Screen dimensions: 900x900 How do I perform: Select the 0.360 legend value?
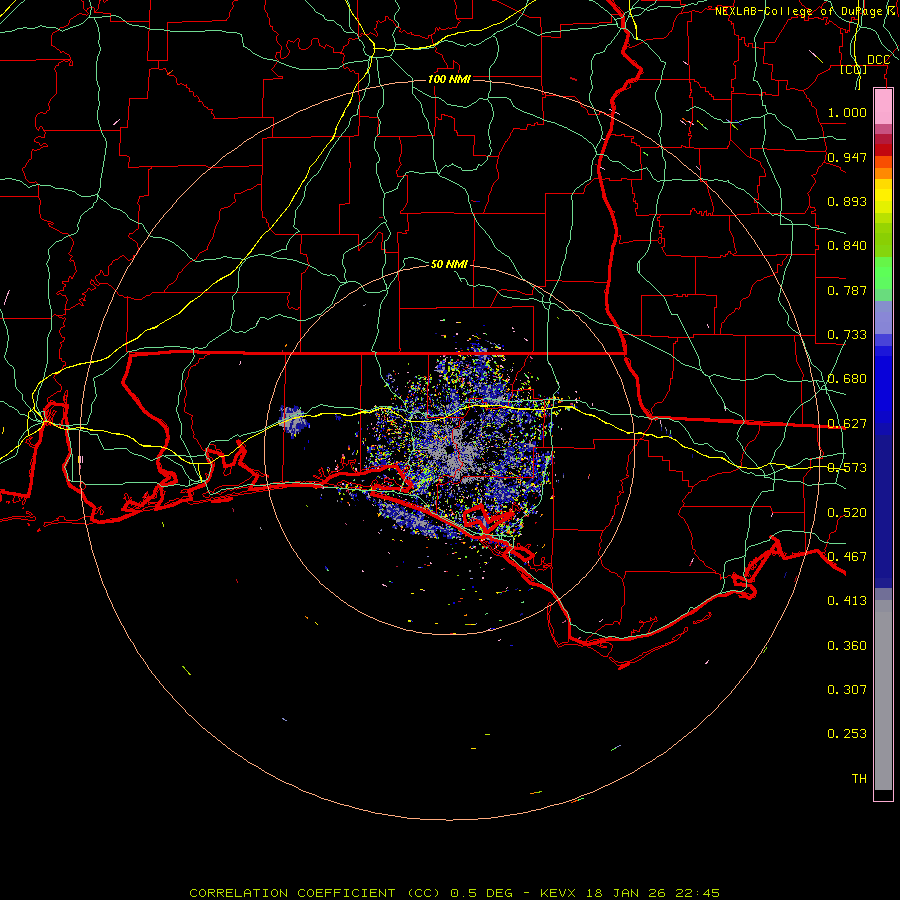click(847, 646)
